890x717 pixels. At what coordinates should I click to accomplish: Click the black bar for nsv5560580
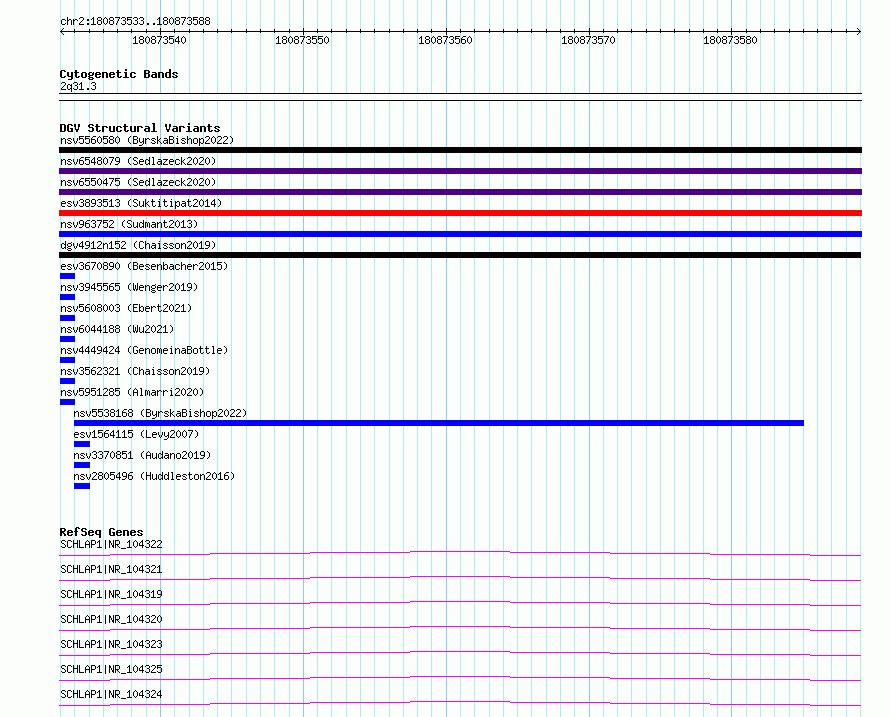click(460, 150)
